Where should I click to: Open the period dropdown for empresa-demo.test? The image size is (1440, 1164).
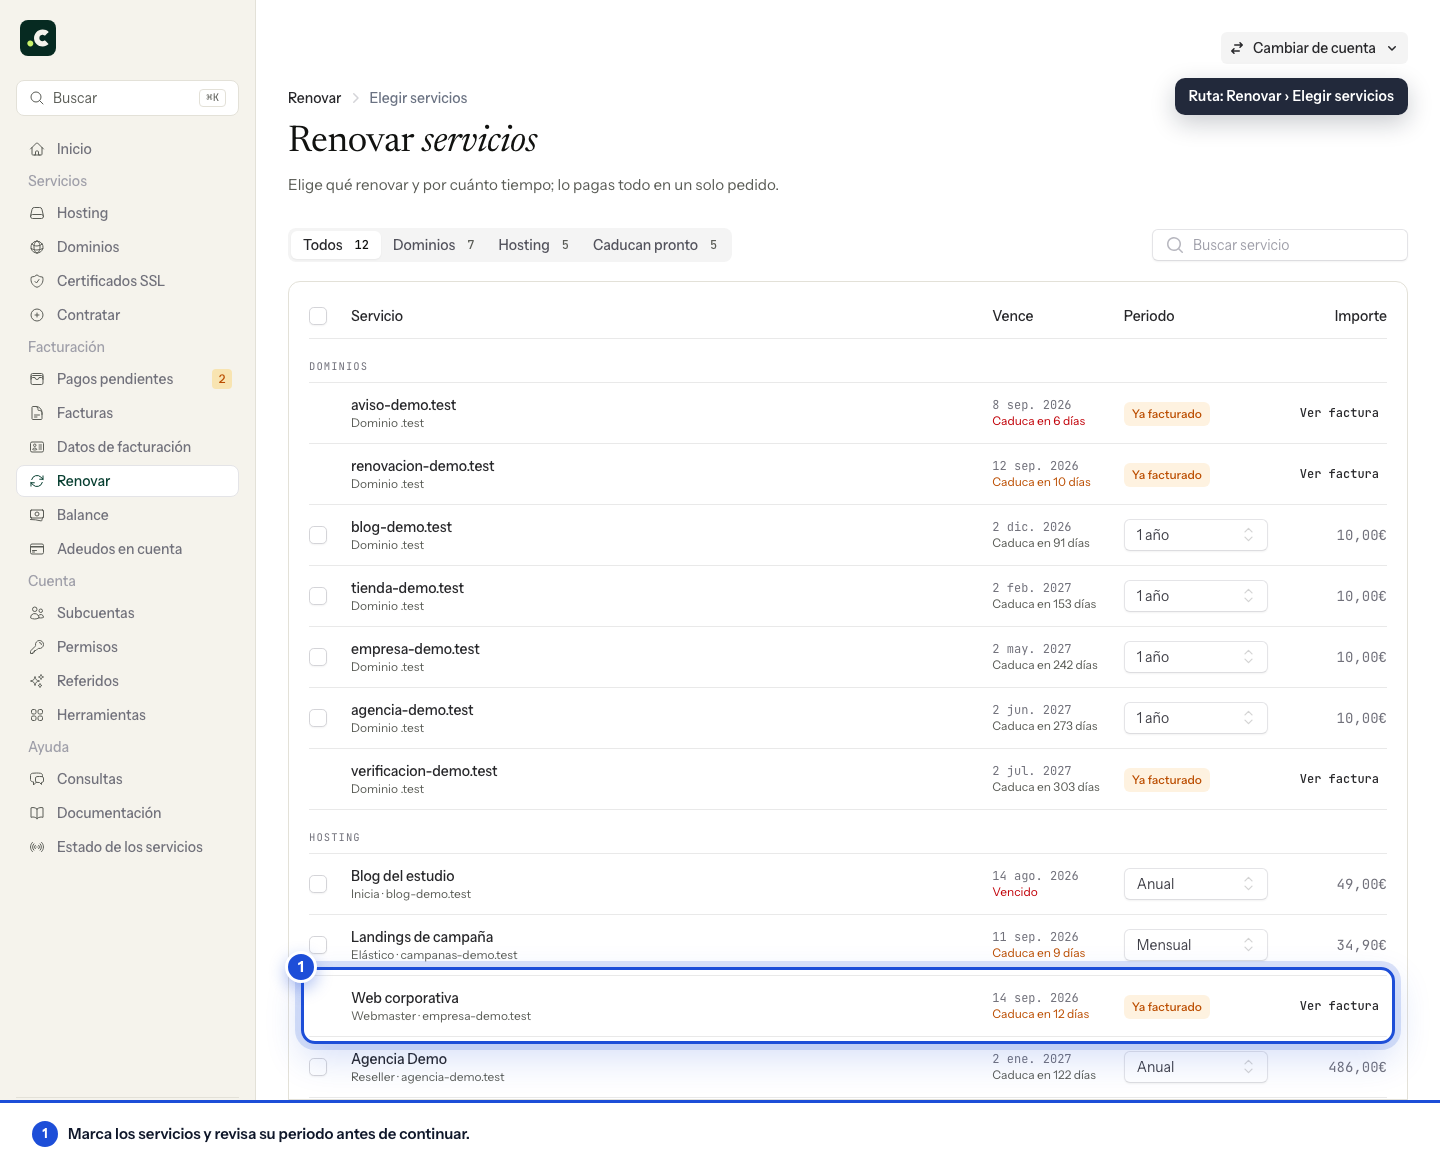tap(1195, 657)
